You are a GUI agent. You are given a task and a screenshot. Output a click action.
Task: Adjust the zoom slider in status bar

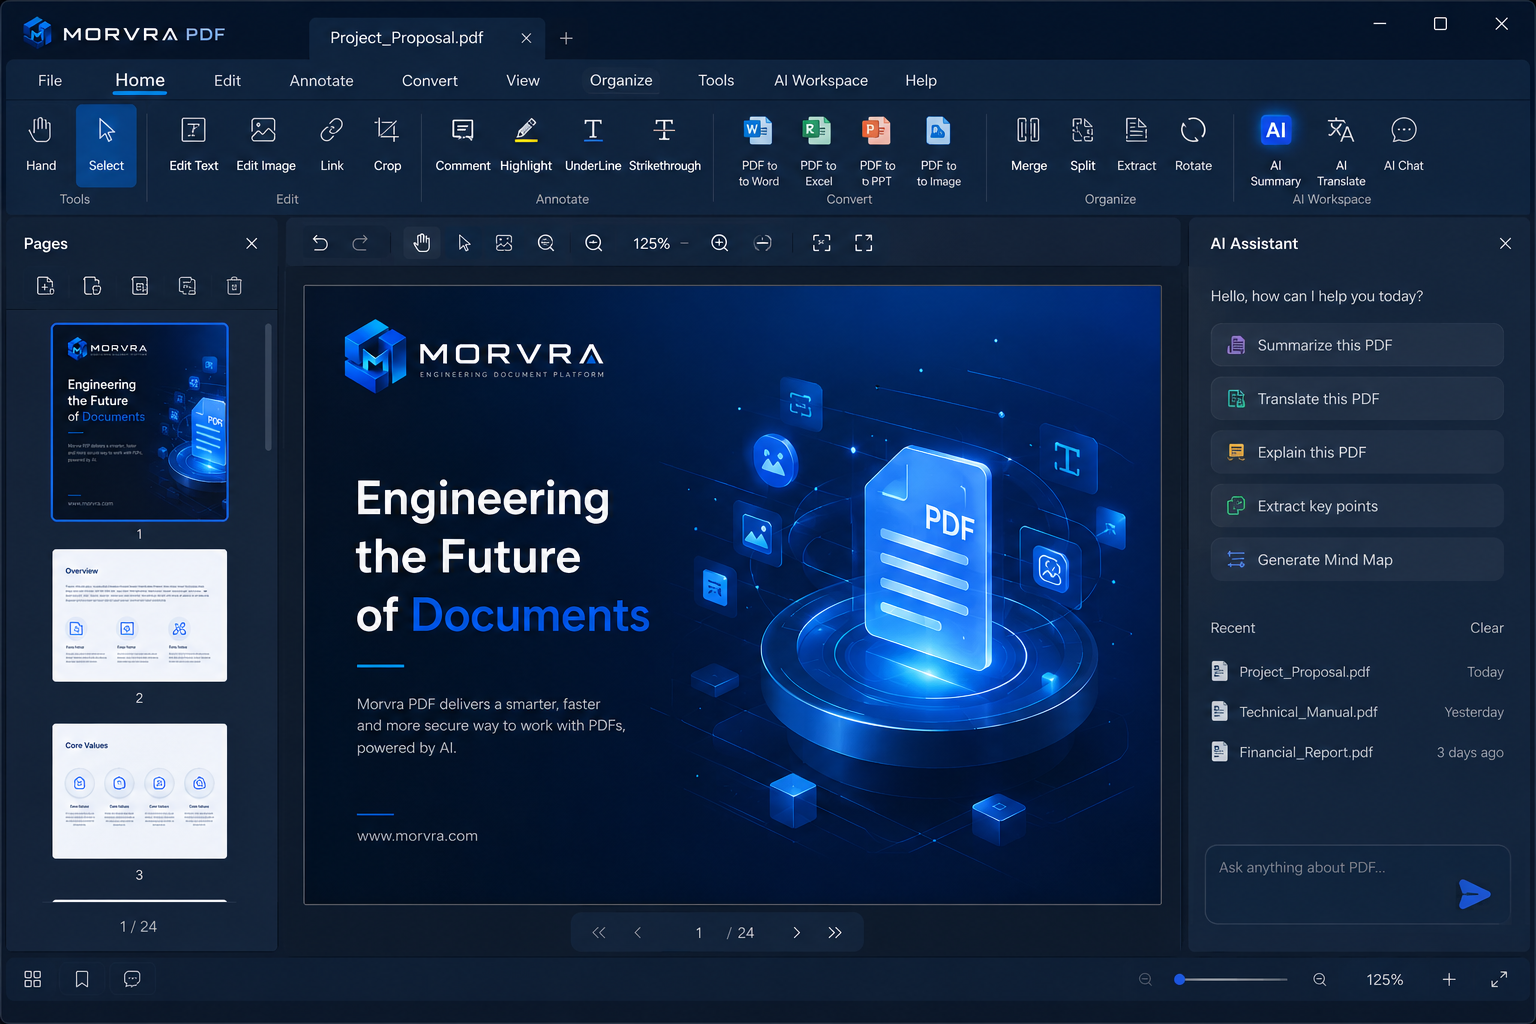(1231, 980)
